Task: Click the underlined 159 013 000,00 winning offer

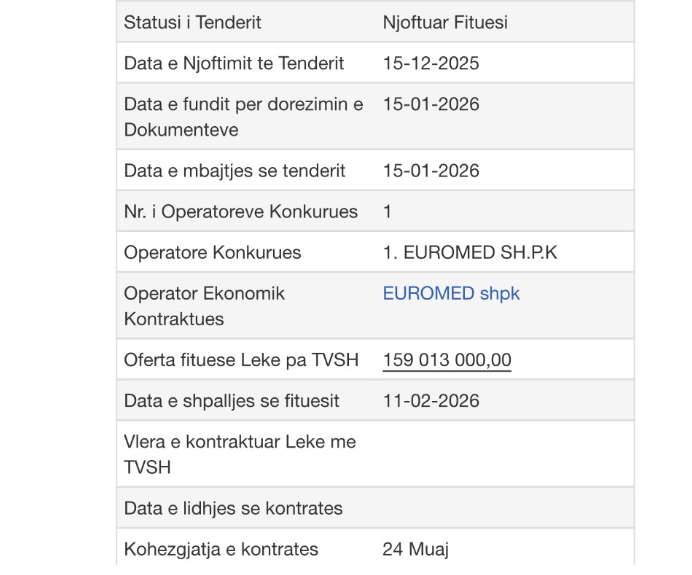Action: coord(446,360)
